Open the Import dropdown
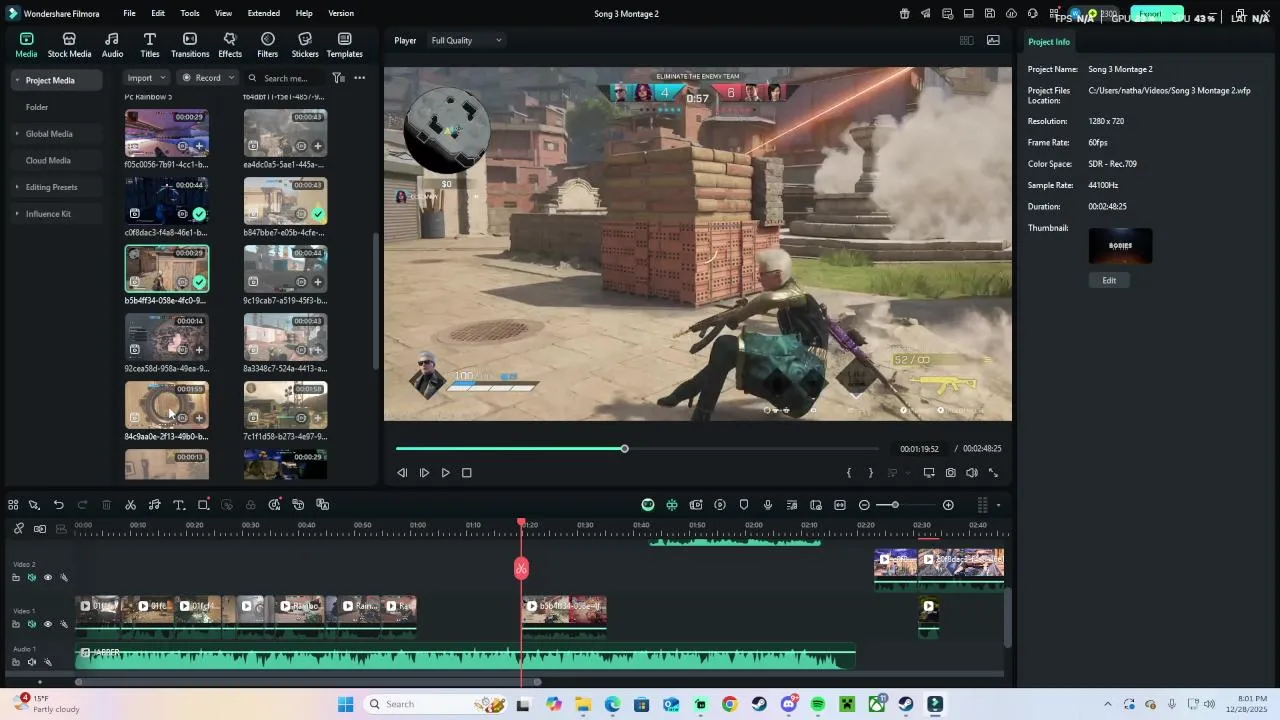This screenshot has width=1280, height=720. pyautogui.click(x=146, y=78)
